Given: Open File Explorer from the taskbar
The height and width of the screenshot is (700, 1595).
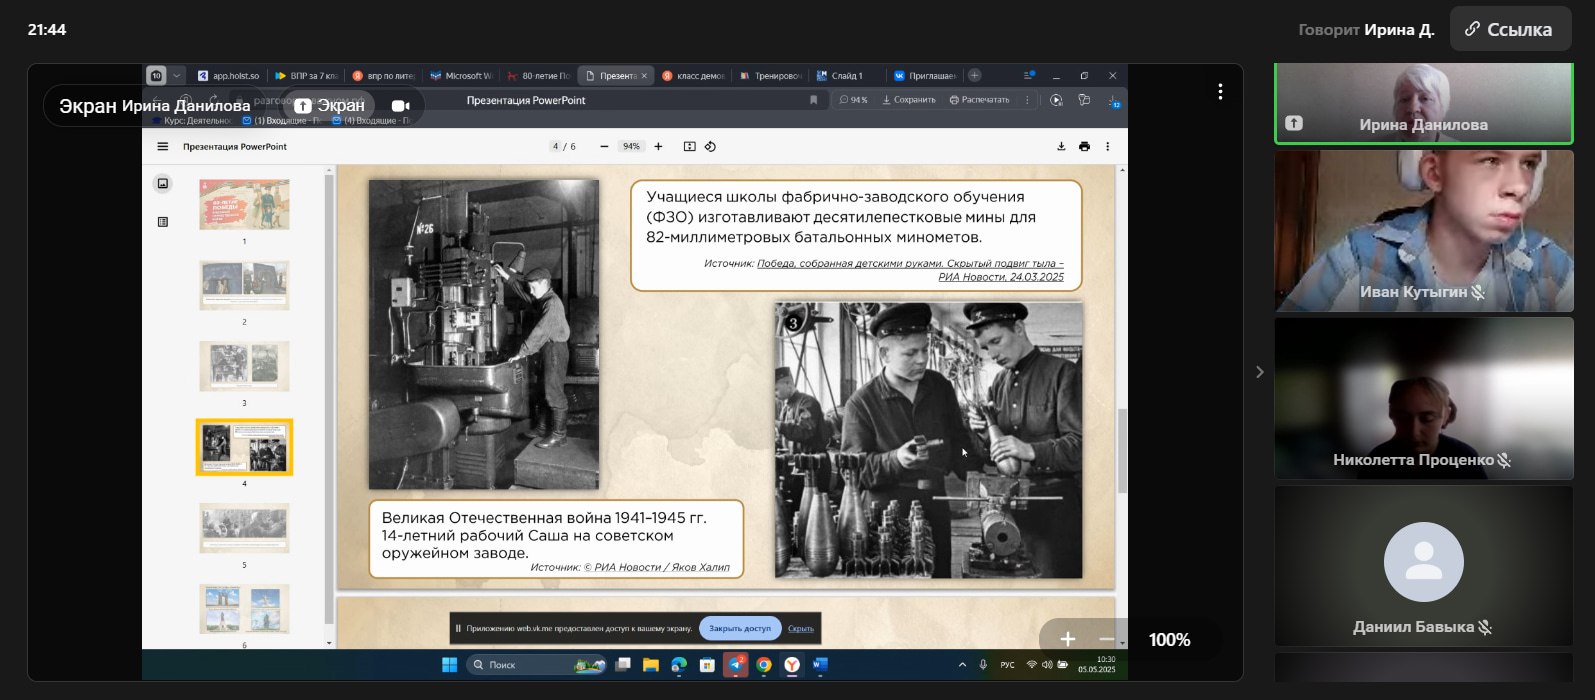Looking at the screenshot, I should (x=651, y=665).
